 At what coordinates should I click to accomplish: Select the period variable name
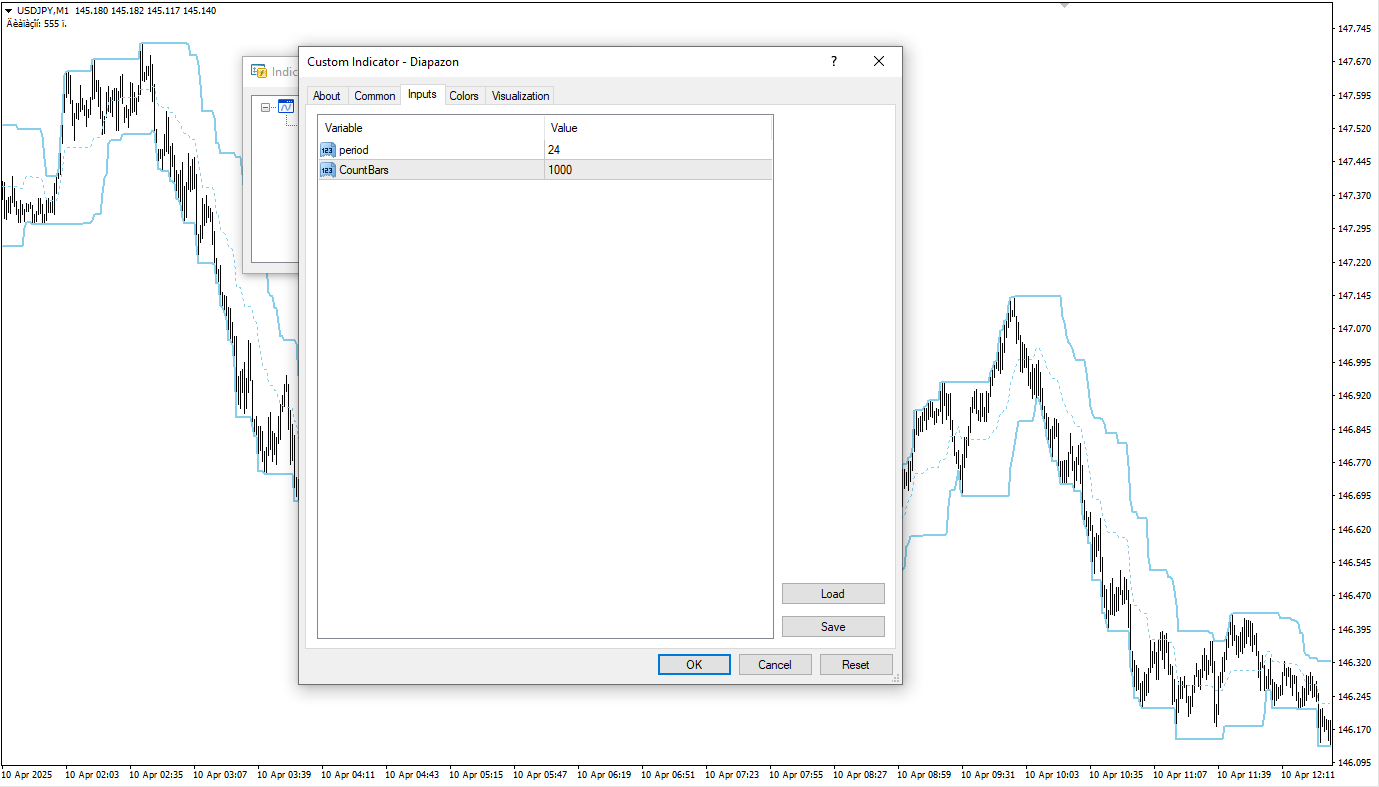(354, 150)
